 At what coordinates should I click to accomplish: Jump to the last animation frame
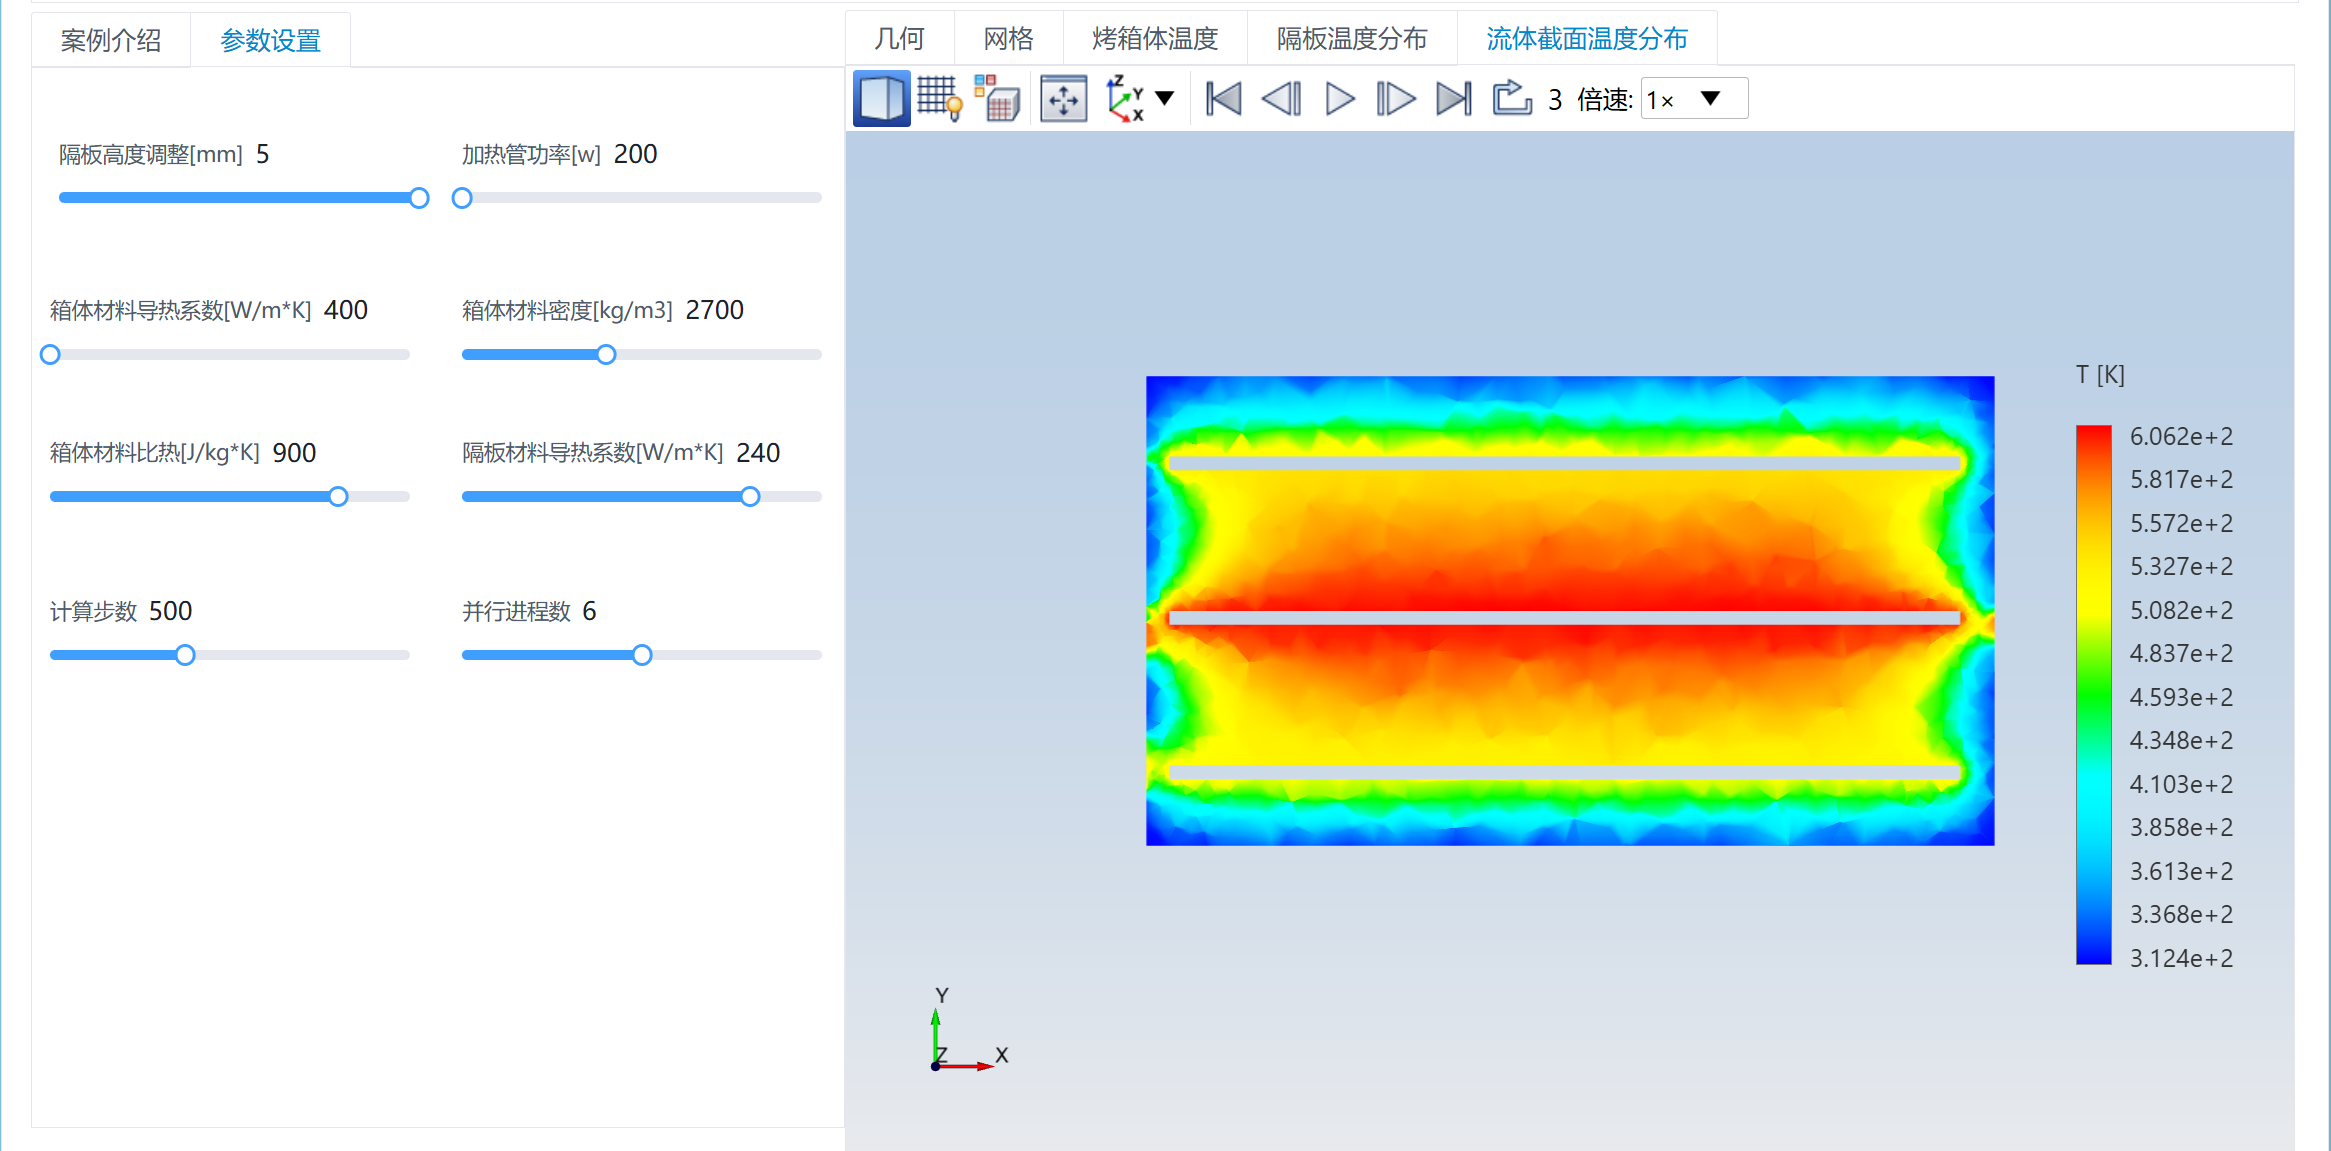(1453, 99)
